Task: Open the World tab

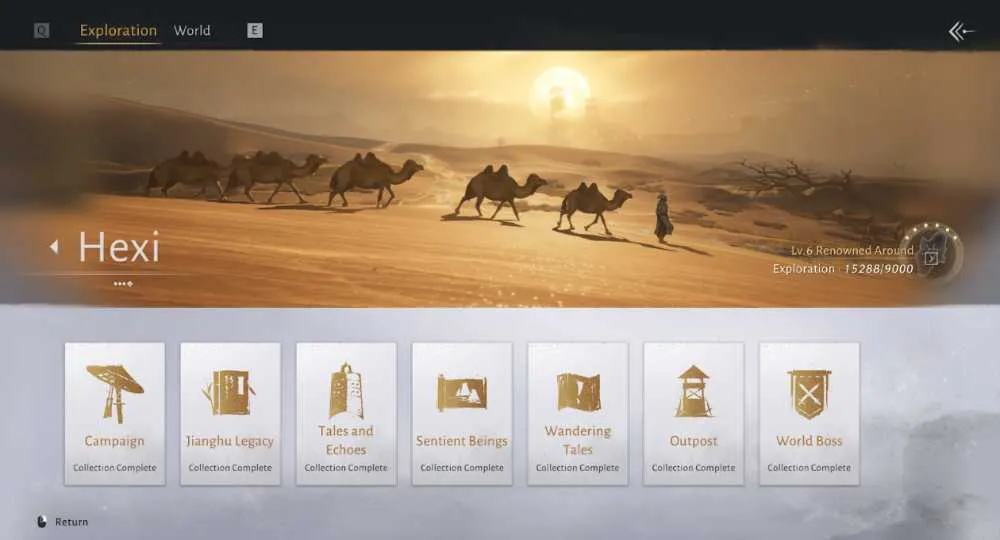Action: 192,31
